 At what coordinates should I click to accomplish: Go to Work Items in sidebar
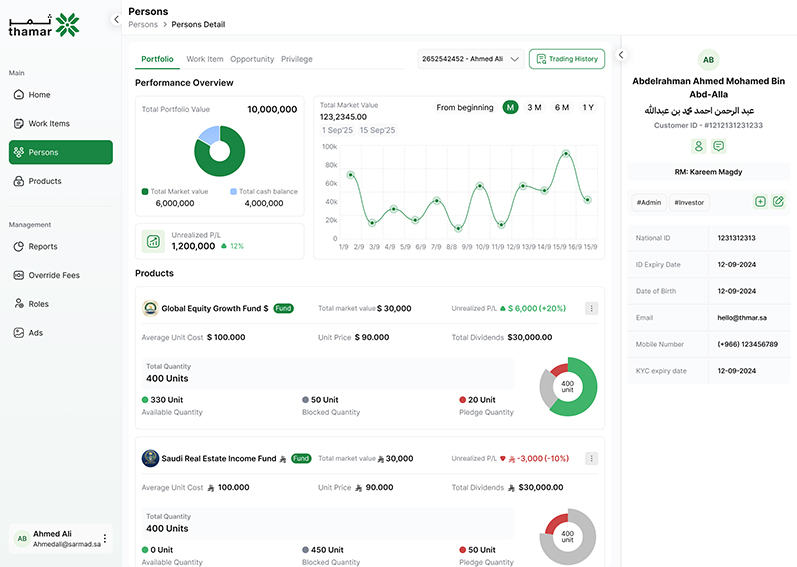coord(48,124)
